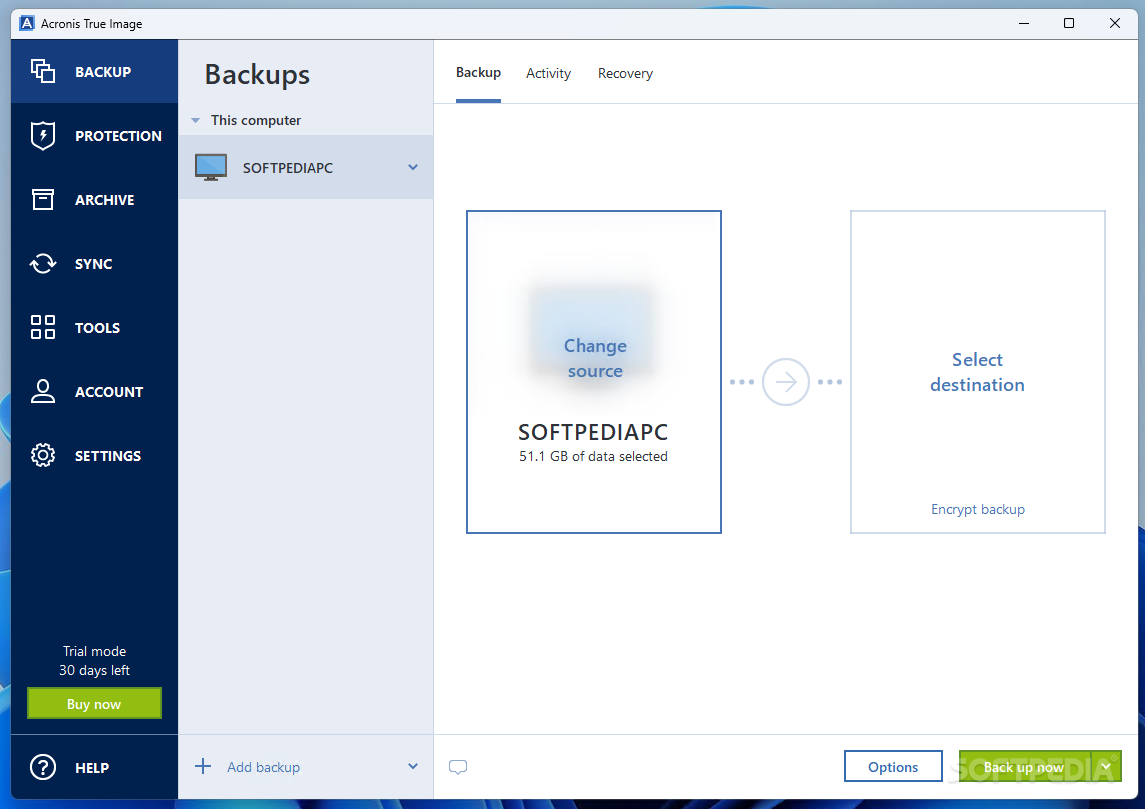Click the Select destination card

click(978, 372)
